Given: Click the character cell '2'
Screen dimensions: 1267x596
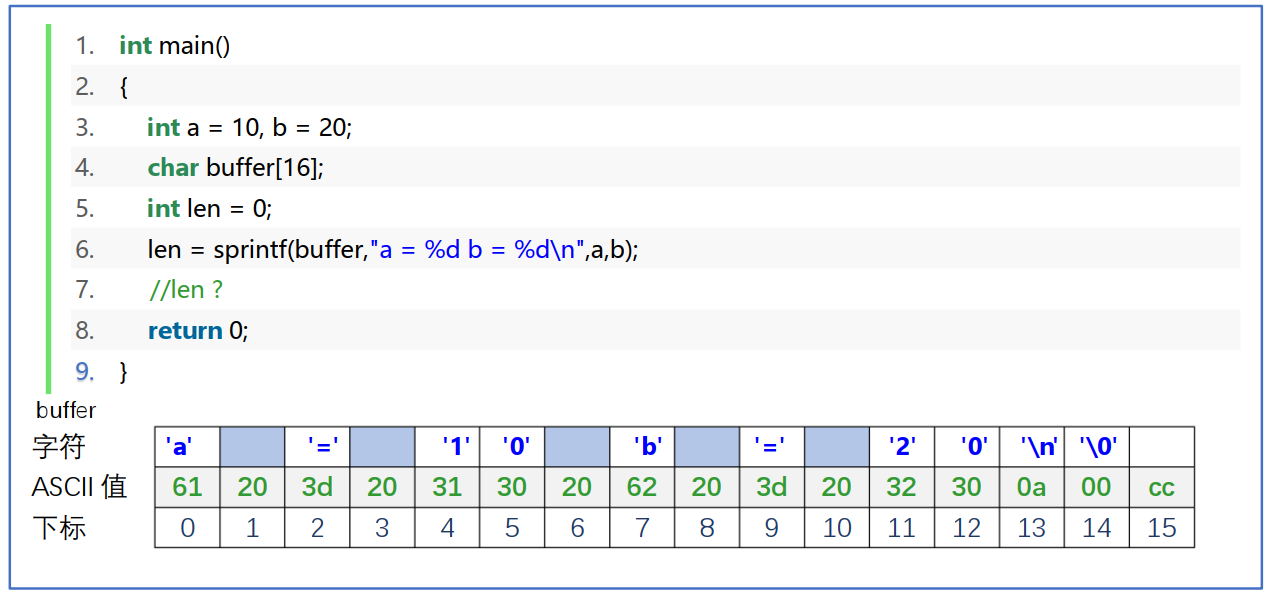Looking at the screenshot, I should [902, 447].
